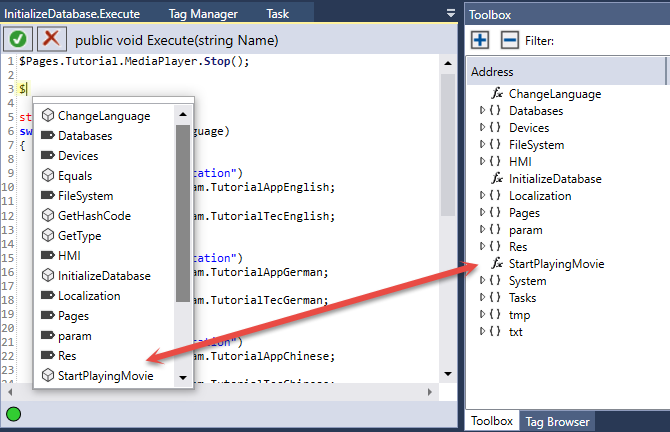
Task: Select StartPlayingMovie in Toolbox tree
Action: 556,264
